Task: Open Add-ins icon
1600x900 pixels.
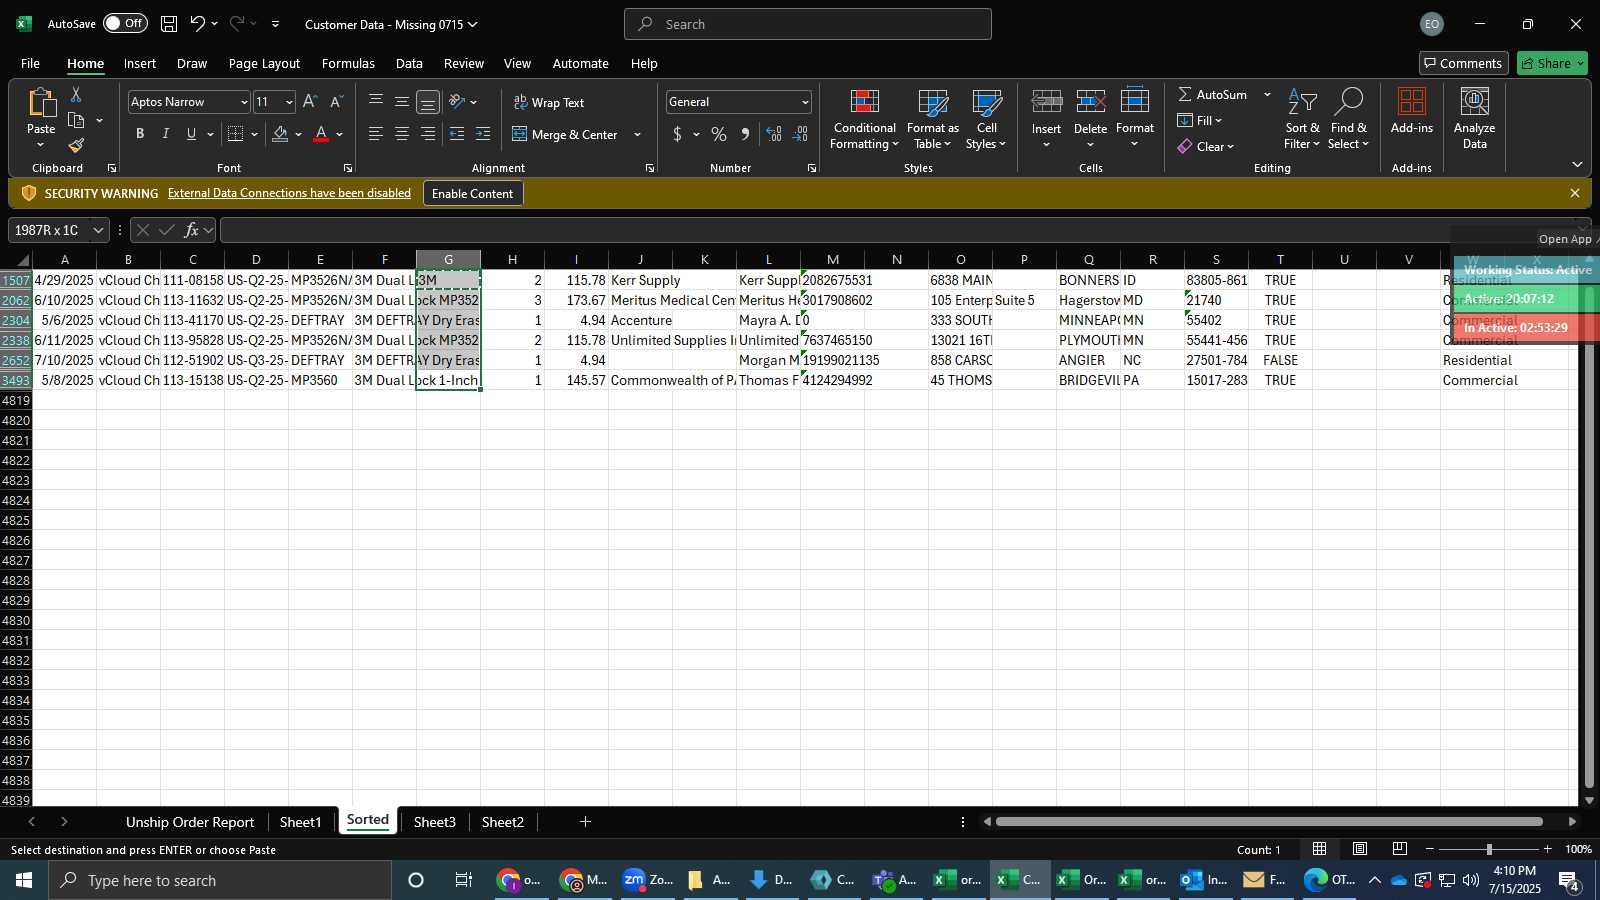Action: click(x=1411, y=111)
